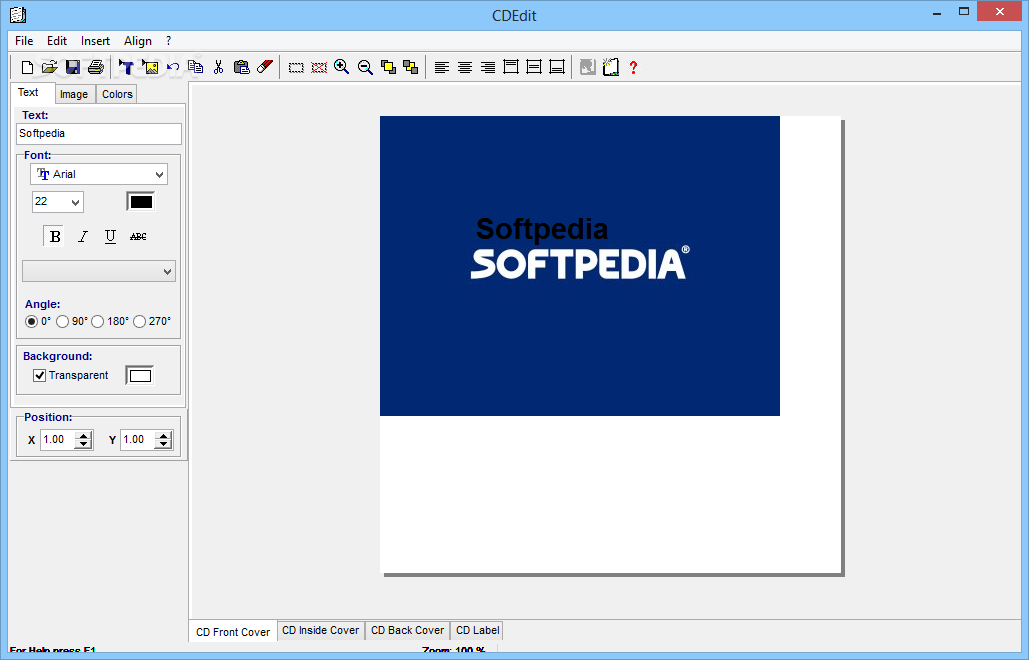Bring object to front icon

[x=388, y=67]
